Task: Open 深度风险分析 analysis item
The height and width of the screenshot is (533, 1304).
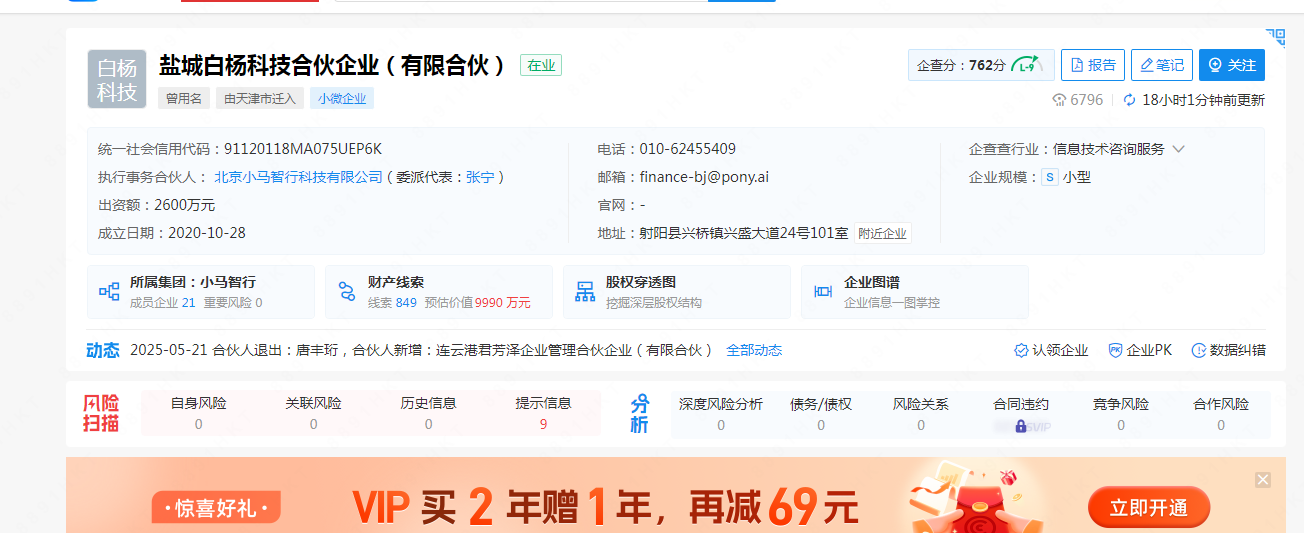Action: point(721,413)
